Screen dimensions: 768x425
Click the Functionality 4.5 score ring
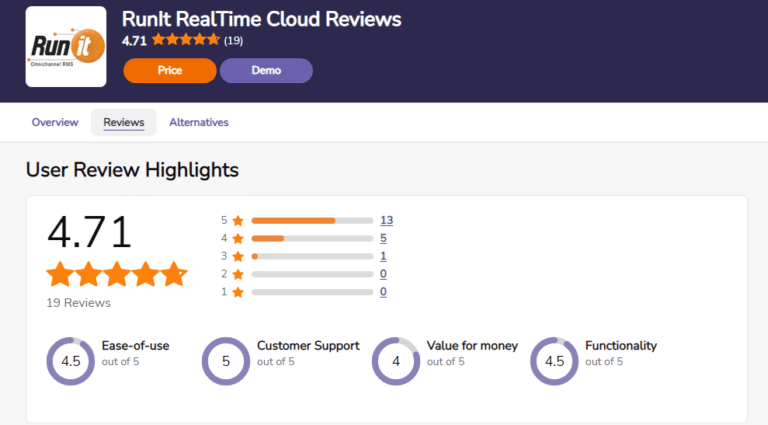[x=554, y=361]
